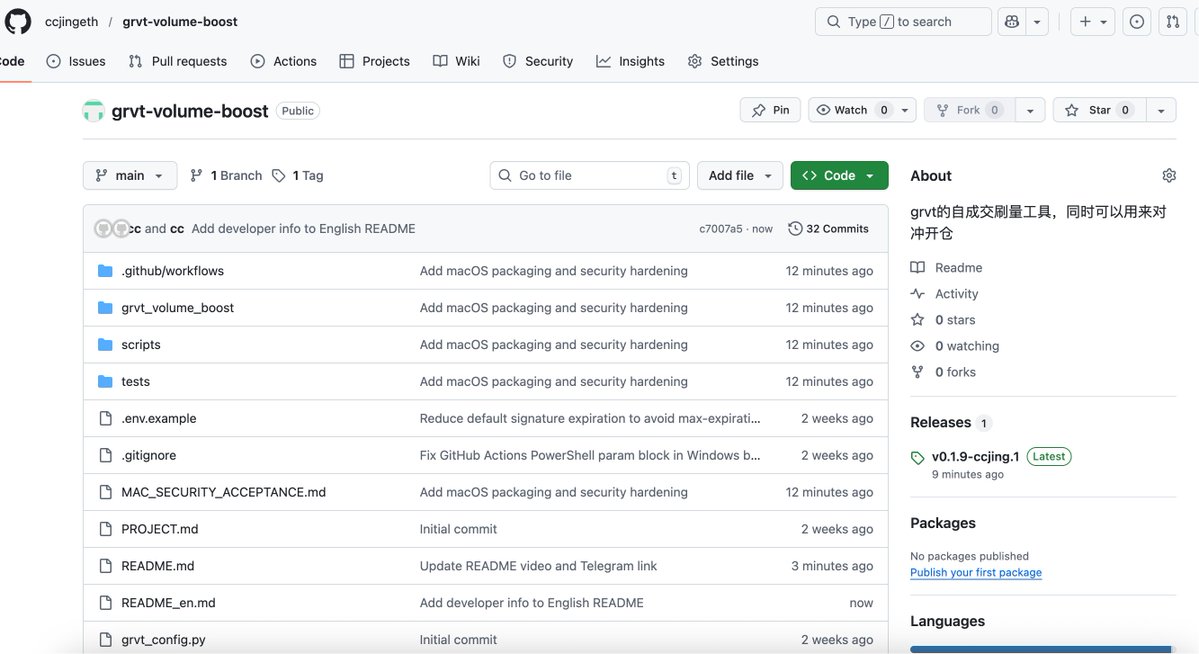Open the Projects tab
This screenshot has height=654, width=1199.
point(375,61)
